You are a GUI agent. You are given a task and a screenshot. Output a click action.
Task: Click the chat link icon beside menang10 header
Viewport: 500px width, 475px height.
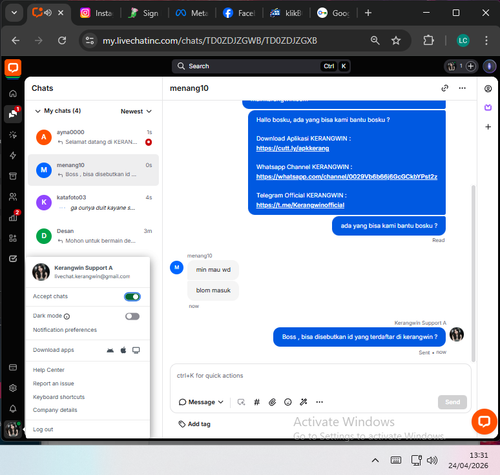[x=445, y=88]
